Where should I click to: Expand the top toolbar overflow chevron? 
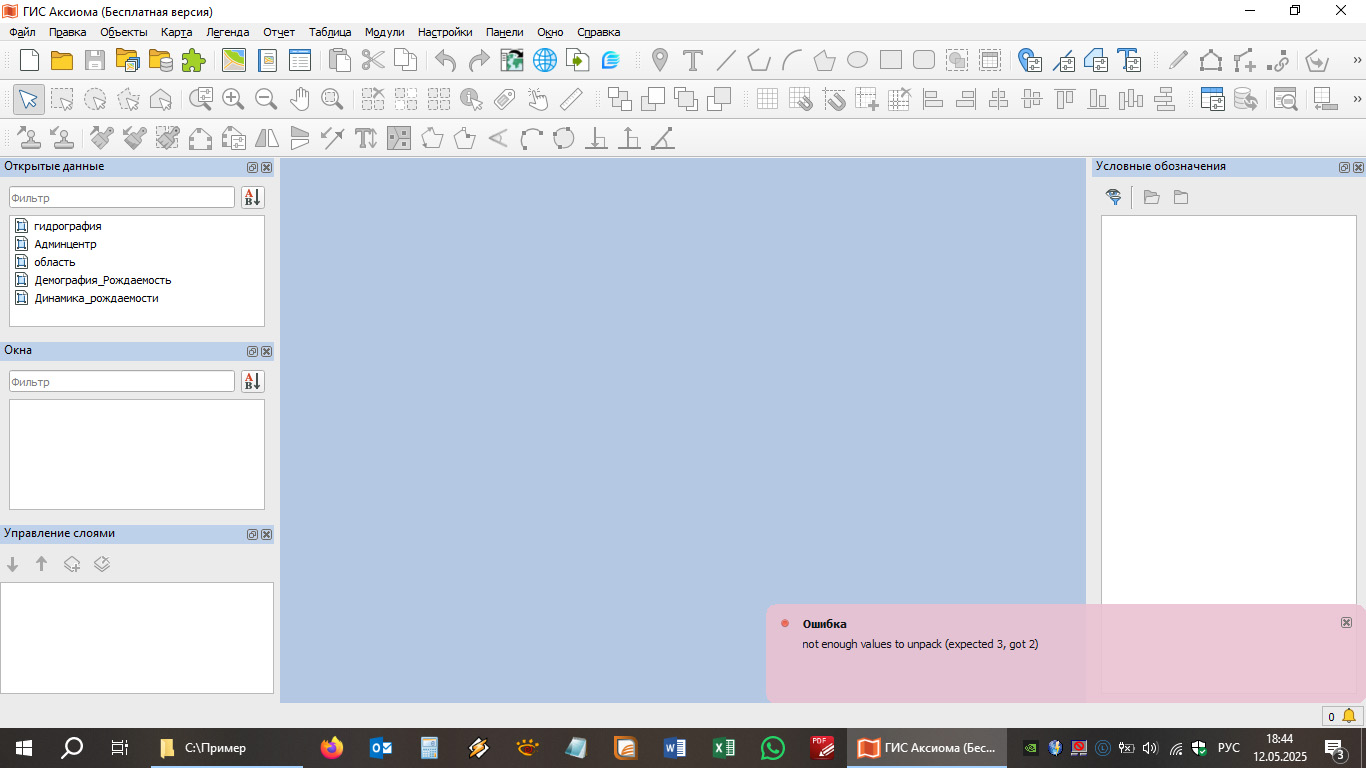[x=1357, y=60]
